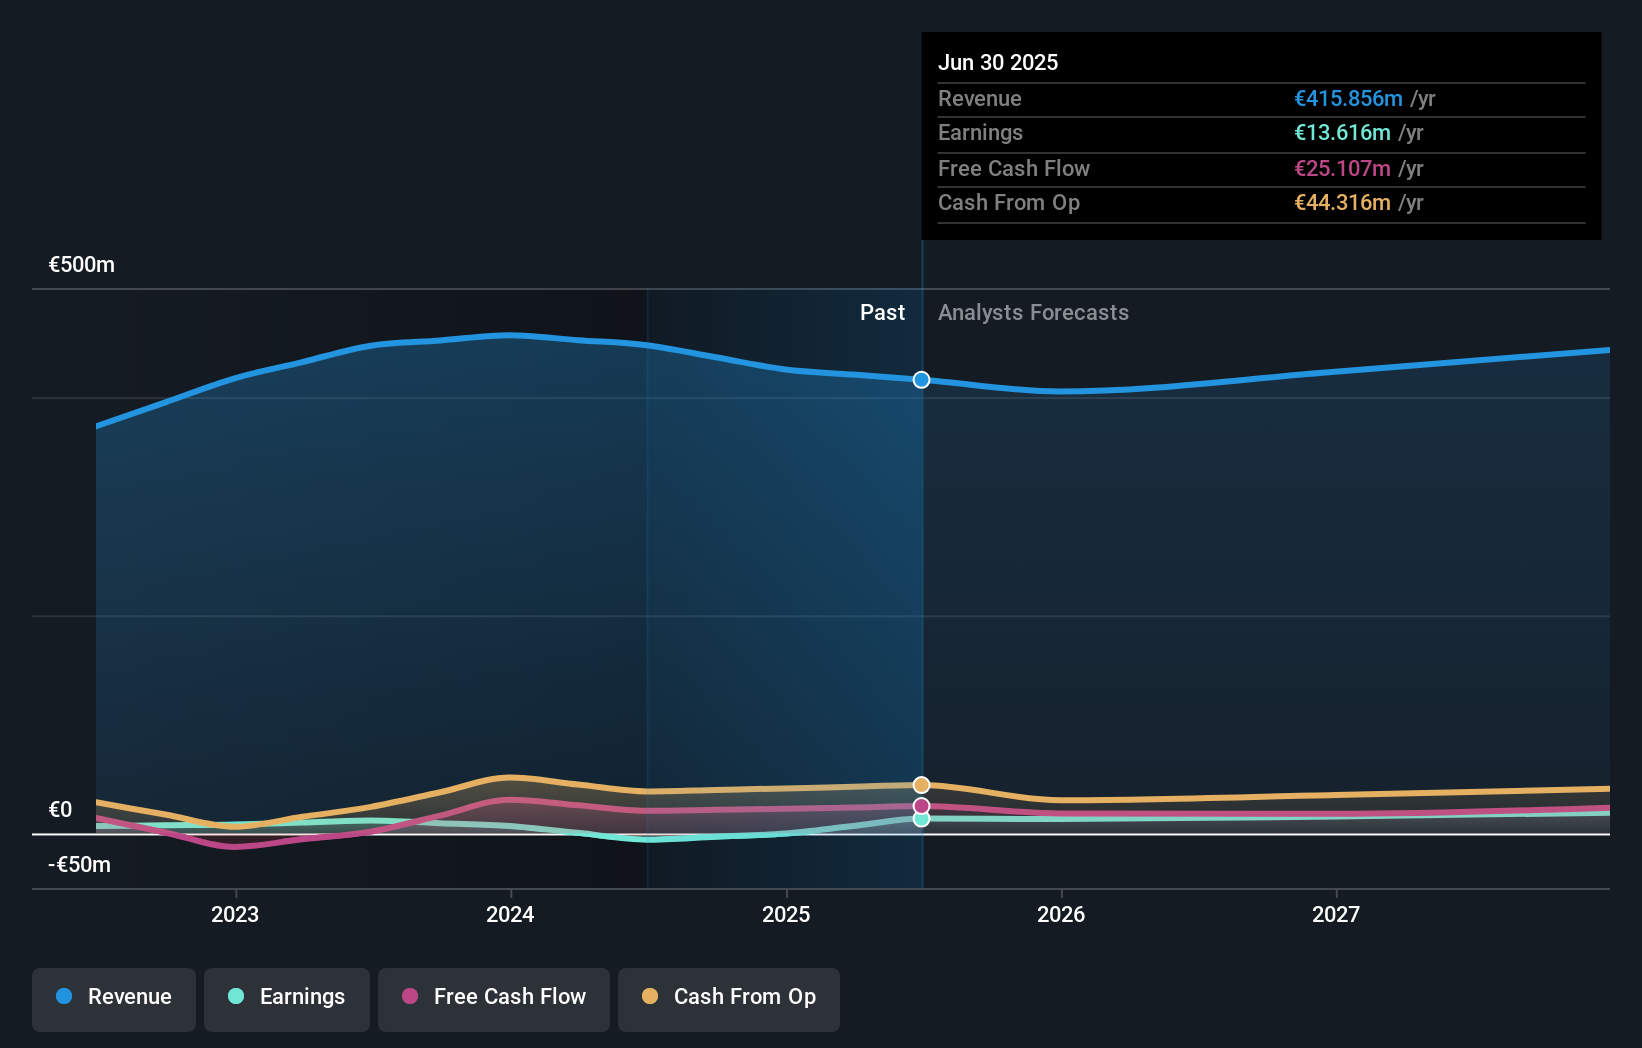Switch to the Analysts Forecasts section
1642x1048 pixels.
tap(1033, 312)
